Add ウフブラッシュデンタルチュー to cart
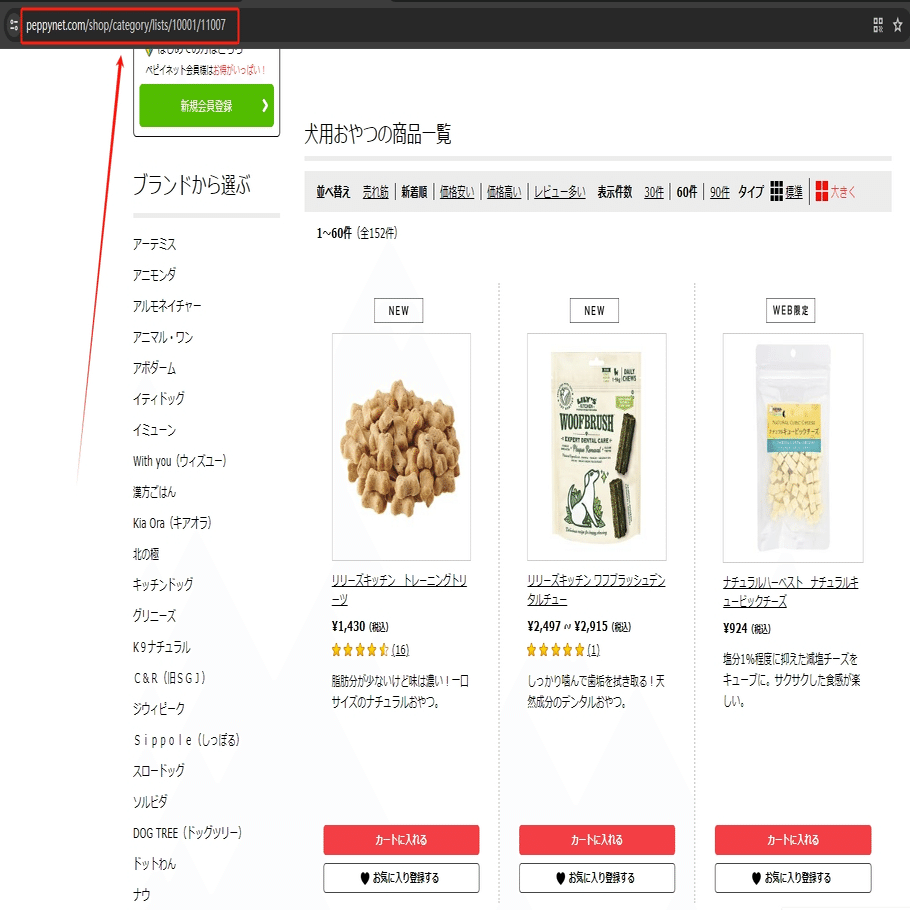 tap(597, 840)
